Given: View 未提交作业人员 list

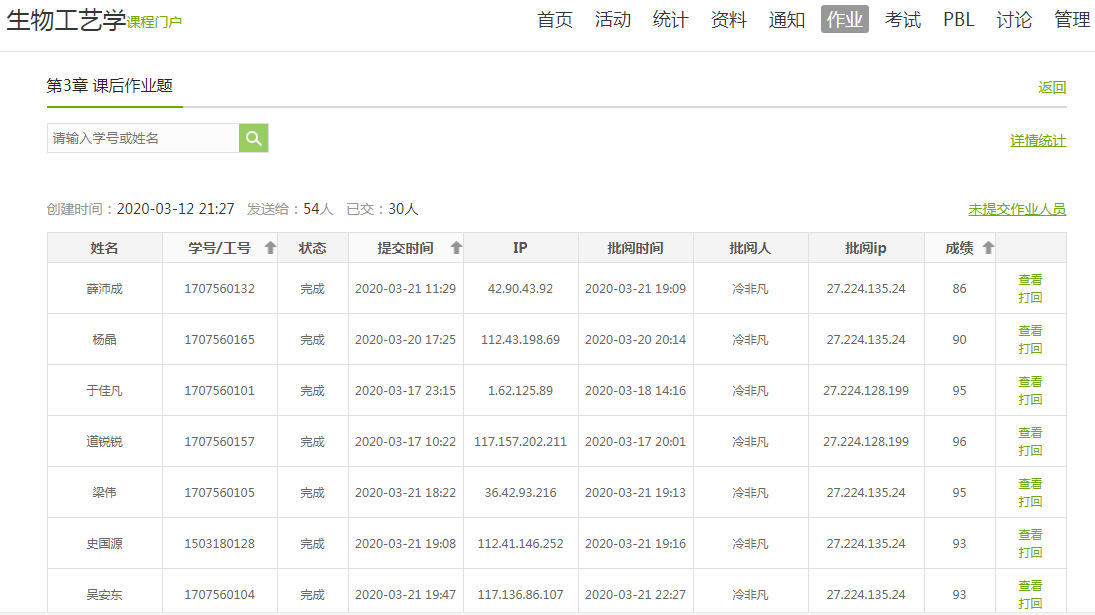Looking at the screenshot, I should pos(1016,210).
